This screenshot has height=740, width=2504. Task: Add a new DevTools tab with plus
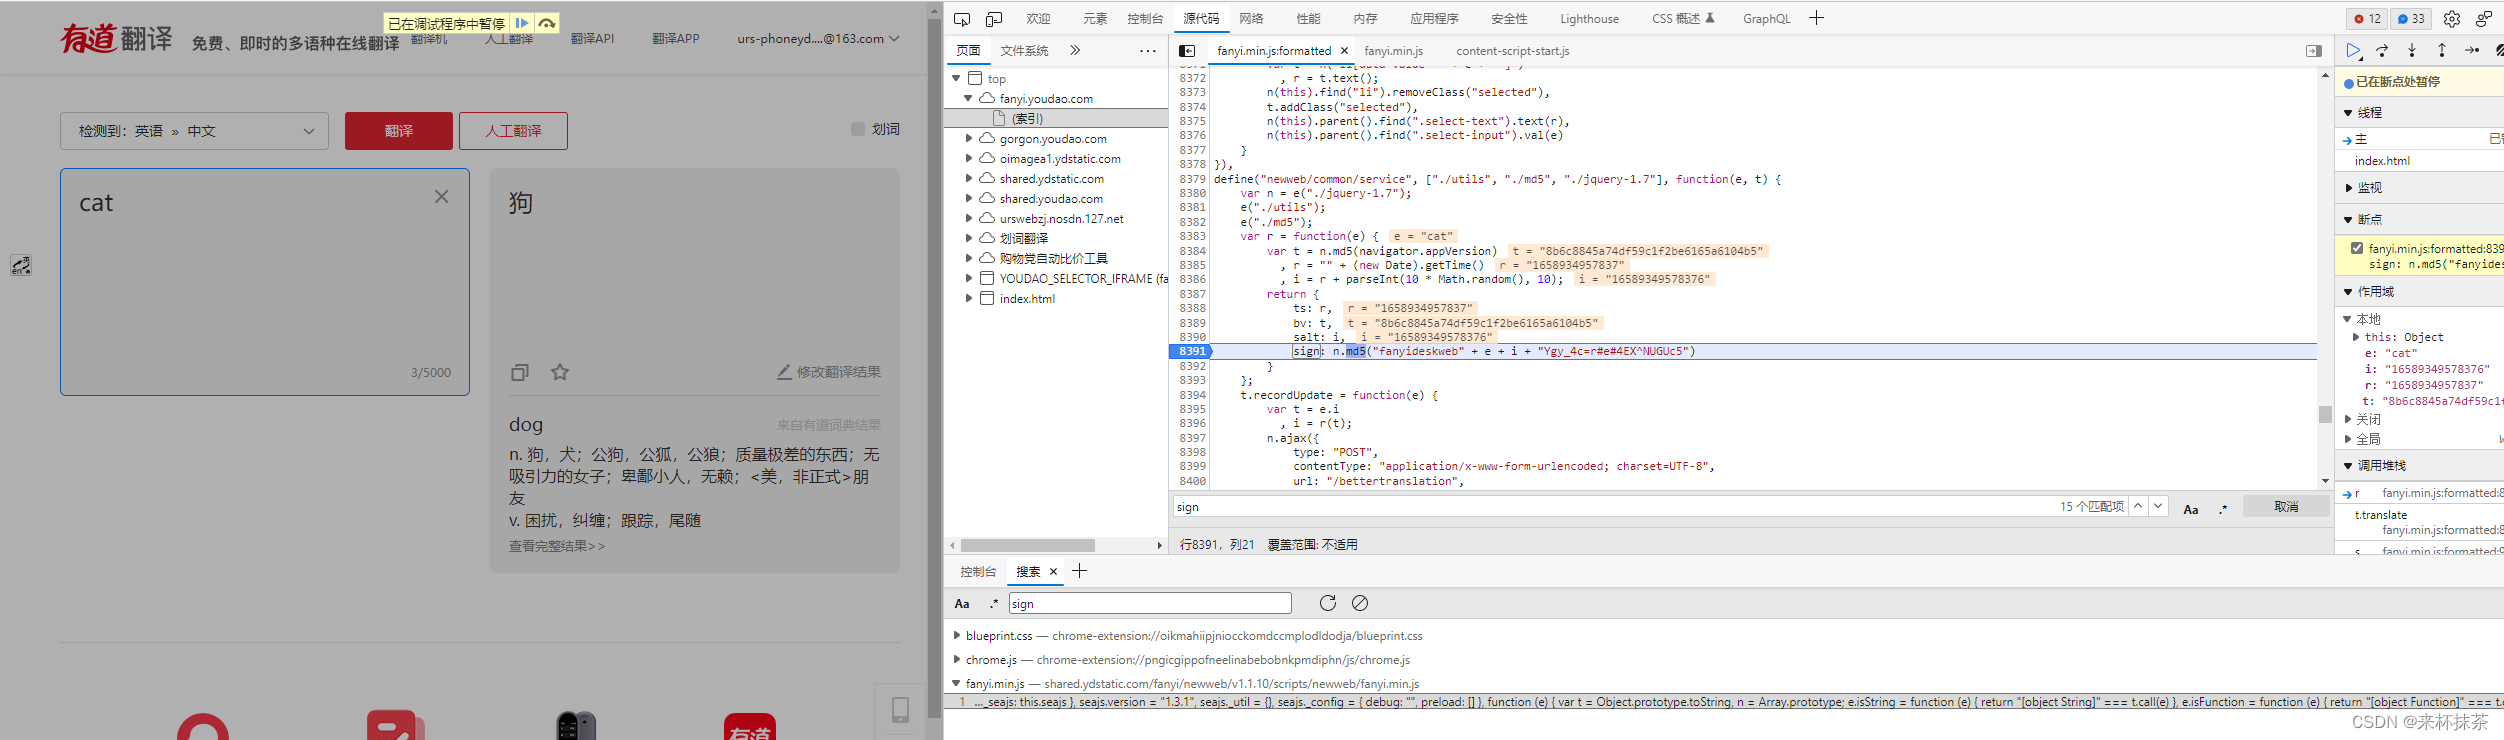pyautogui.click(x=1816, y=18)
